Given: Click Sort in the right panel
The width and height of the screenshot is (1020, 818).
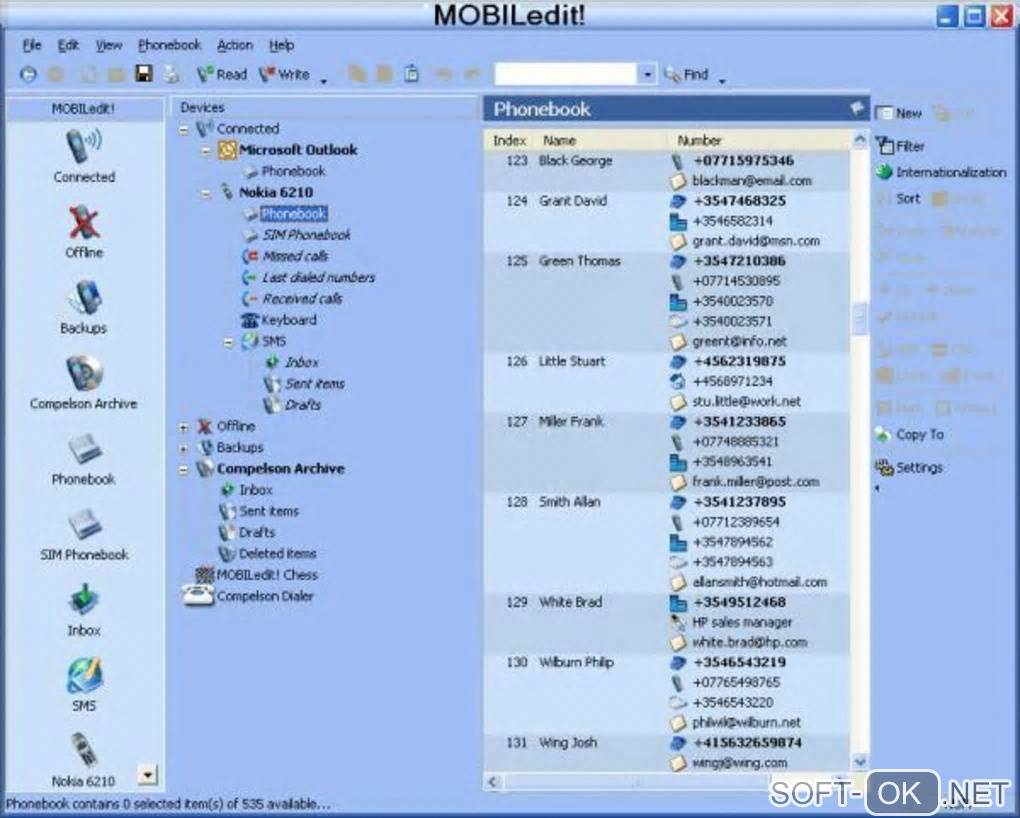Looking at the screenshot, I should point(899,198).
